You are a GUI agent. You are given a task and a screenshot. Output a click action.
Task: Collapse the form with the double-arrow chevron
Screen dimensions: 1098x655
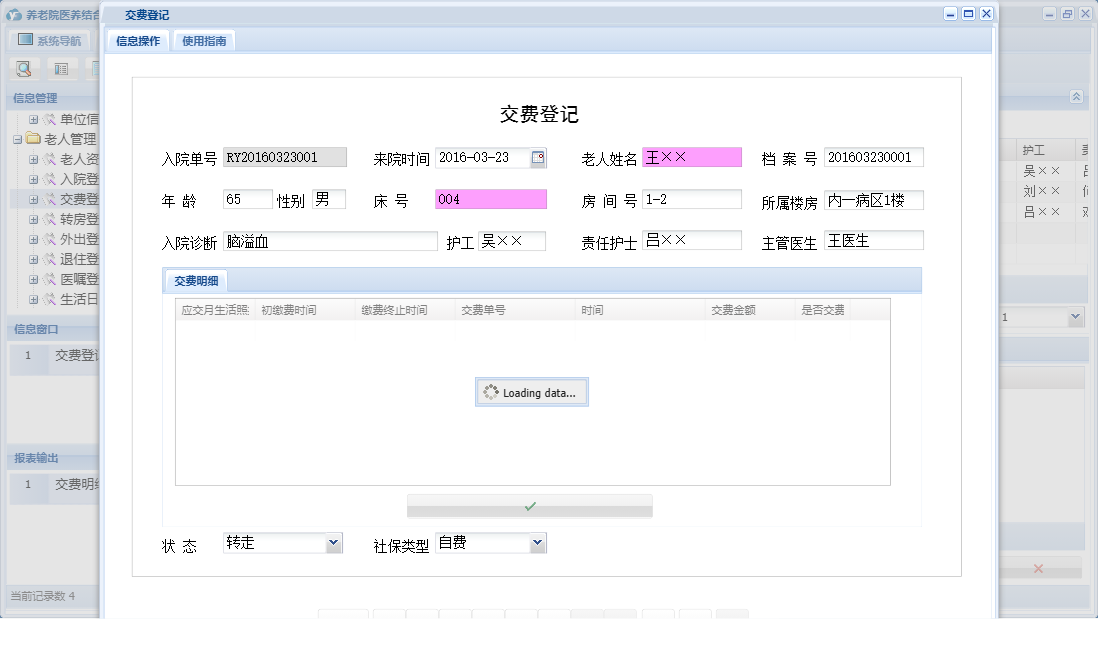point(1076,96)
